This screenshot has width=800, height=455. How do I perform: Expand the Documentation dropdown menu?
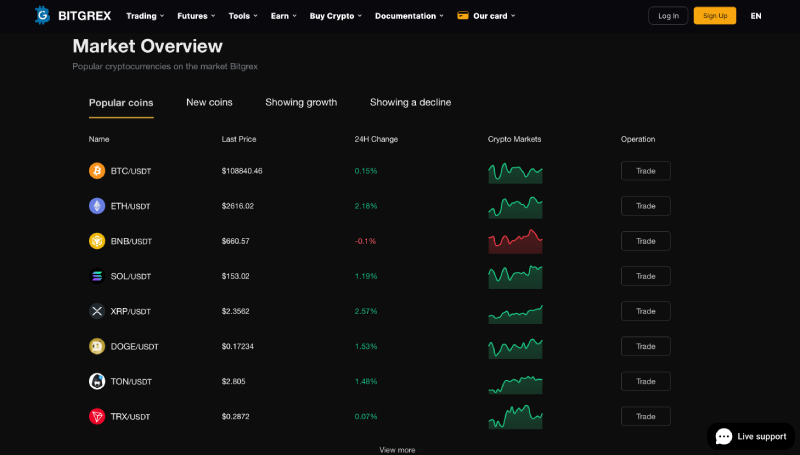[409, 16]
